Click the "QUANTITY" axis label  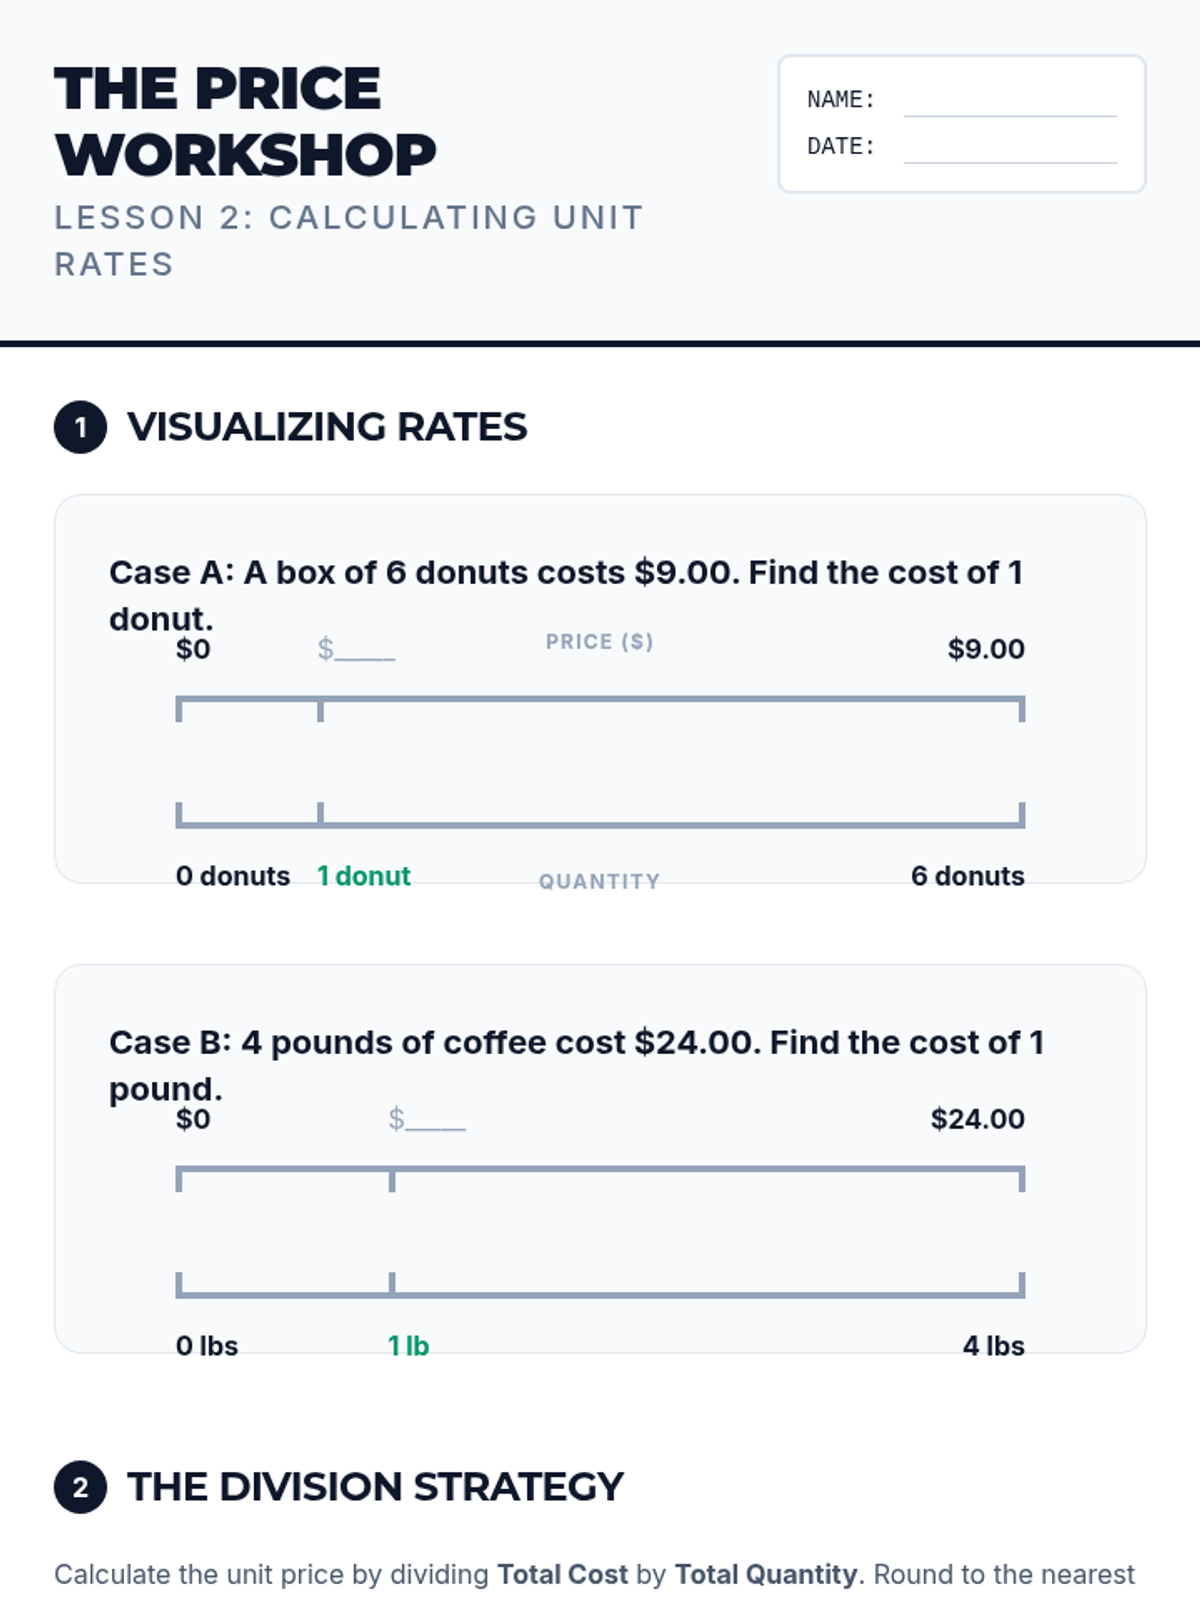tap(599, 881)
